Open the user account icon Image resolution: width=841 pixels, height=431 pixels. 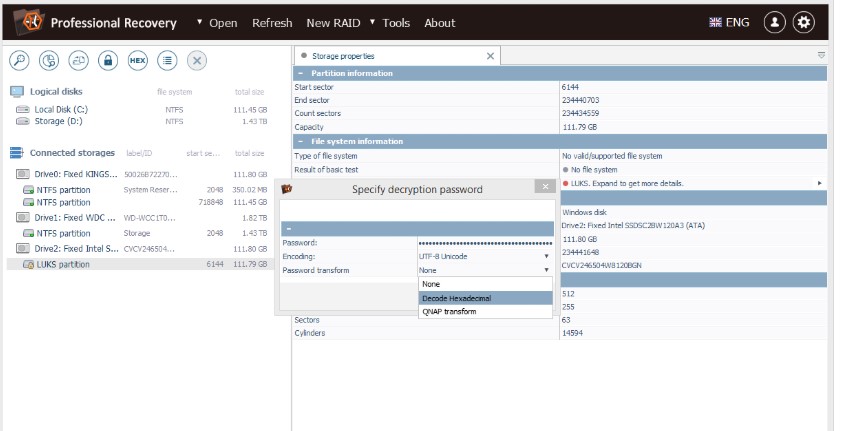tap(774, 22)
